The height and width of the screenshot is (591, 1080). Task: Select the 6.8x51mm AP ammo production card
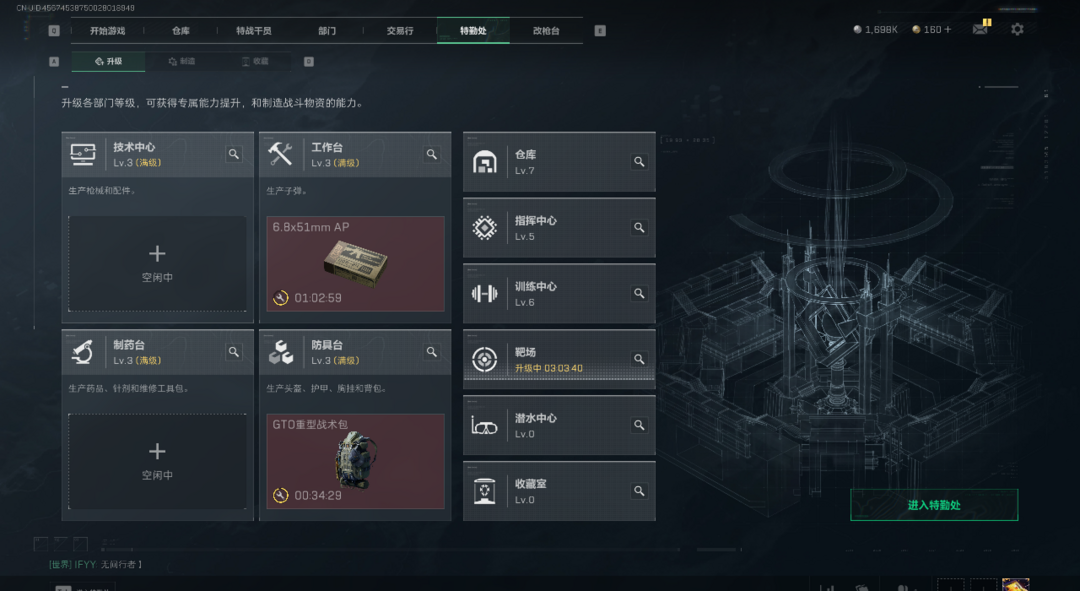click(x=355, y=264)
